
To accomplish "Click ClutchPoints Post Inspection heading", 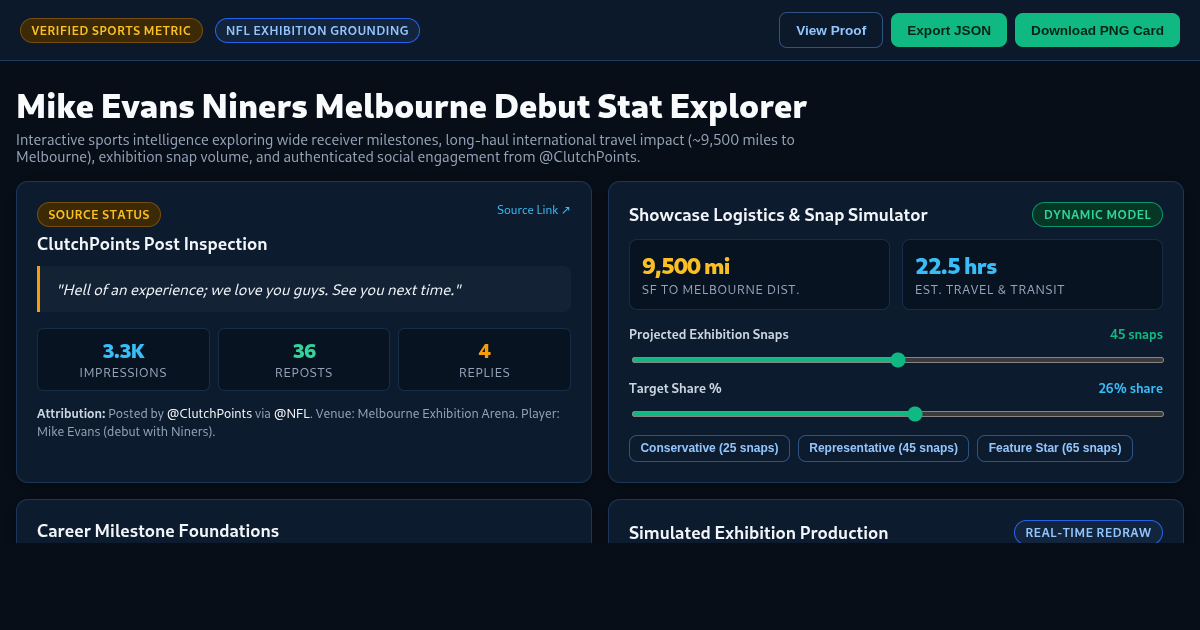I will [152, 244].
